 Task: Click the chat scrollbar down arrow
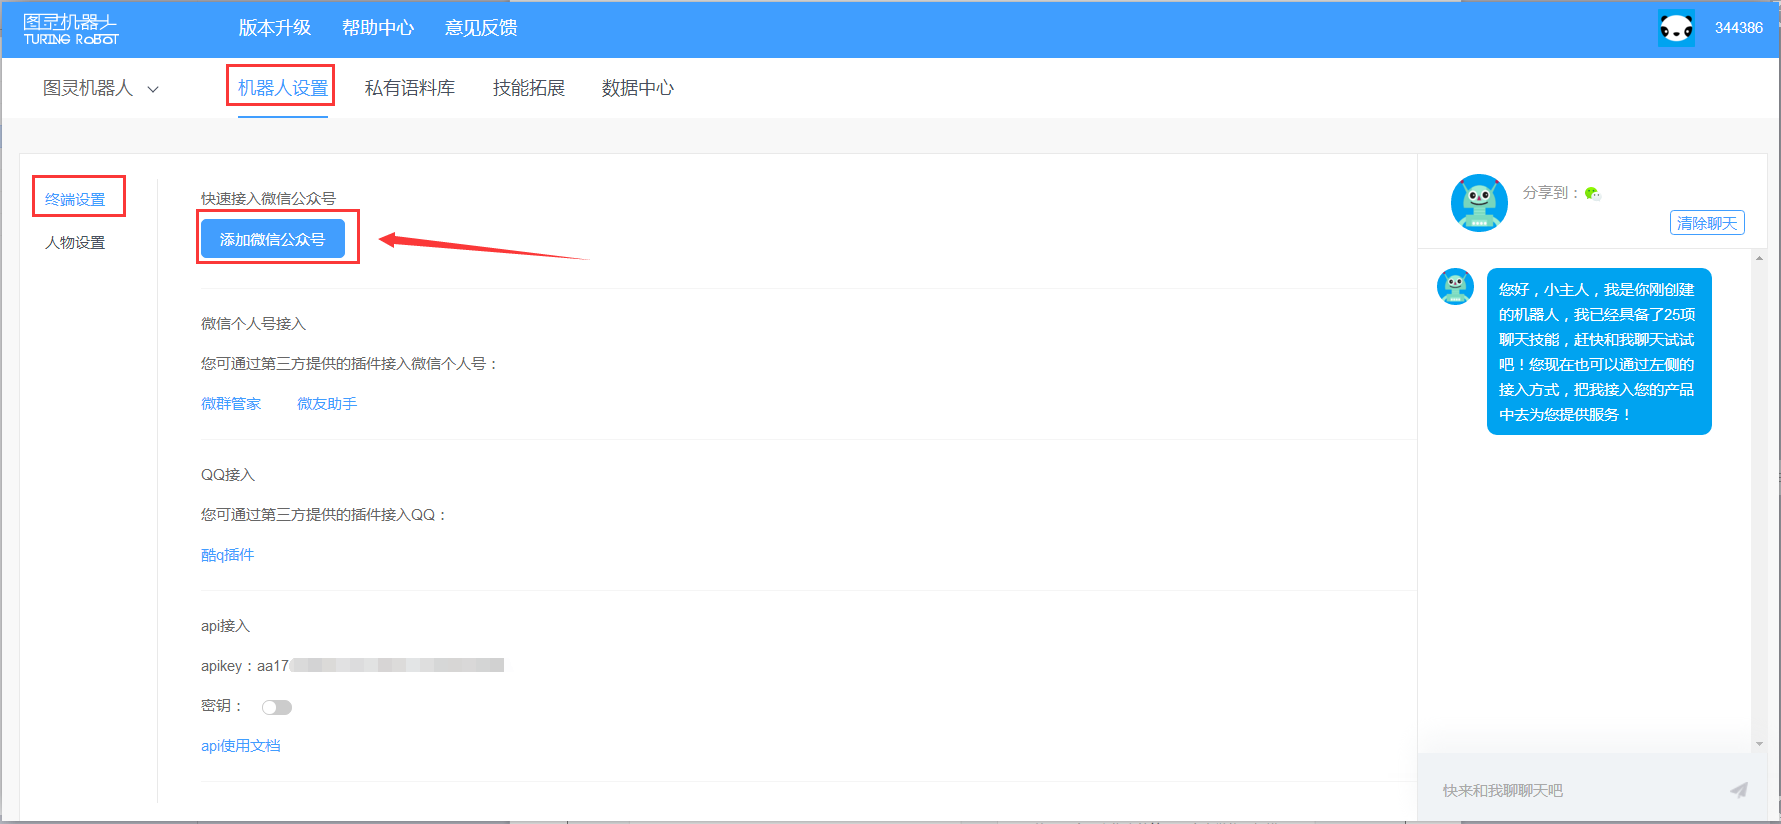(x=1759, y=744)
